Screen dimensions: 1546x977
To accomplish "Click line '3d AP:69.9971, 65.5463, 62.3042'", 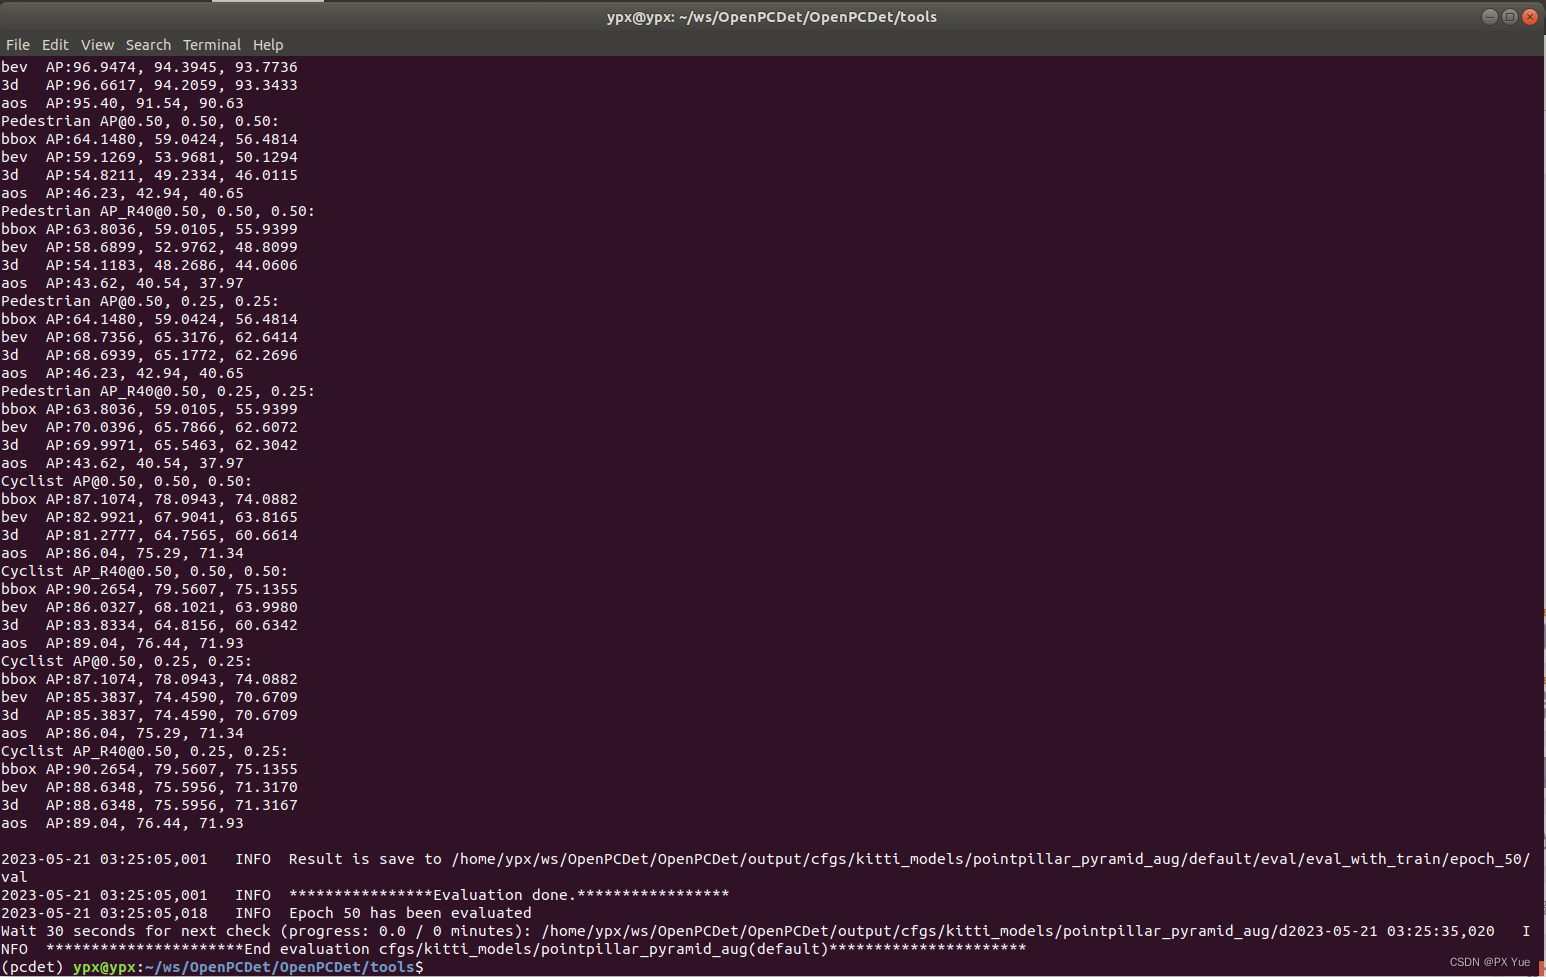I will tap(149, 445).
